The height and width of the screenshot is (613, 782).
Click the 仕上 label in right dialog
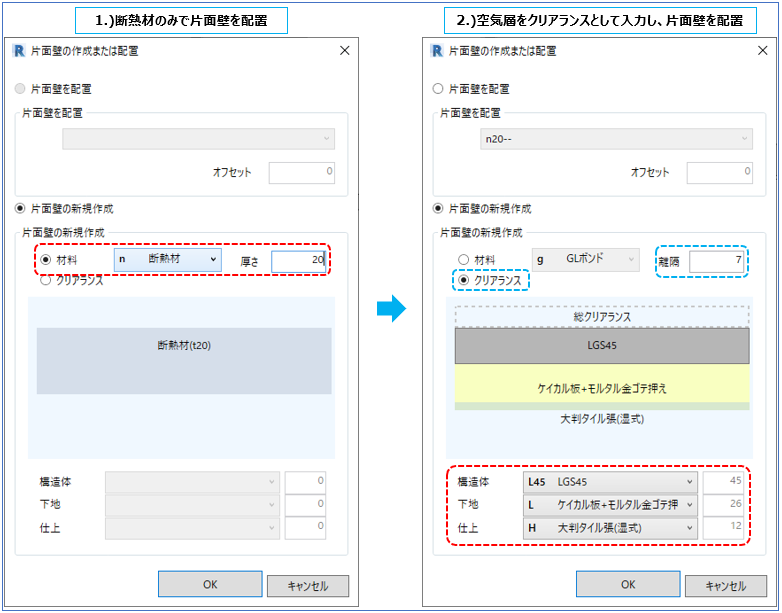point(468,528)
